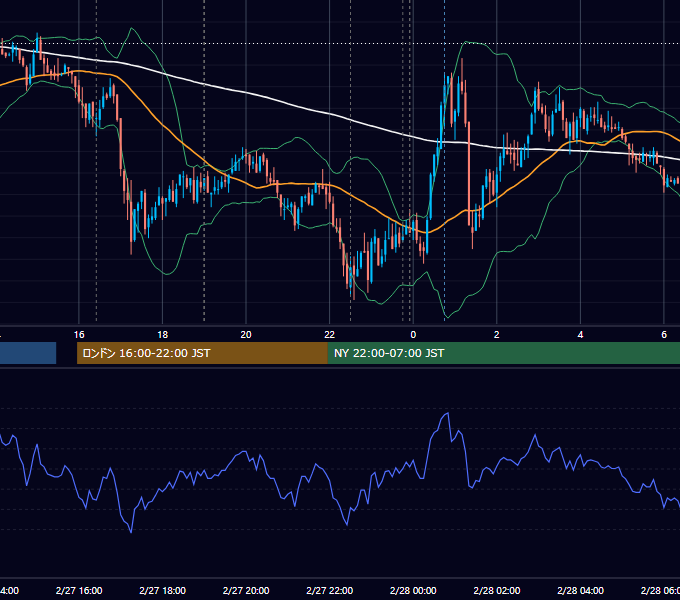
Task: Click the hour label 2 on price chart axis
Action: tap(497, 335)
